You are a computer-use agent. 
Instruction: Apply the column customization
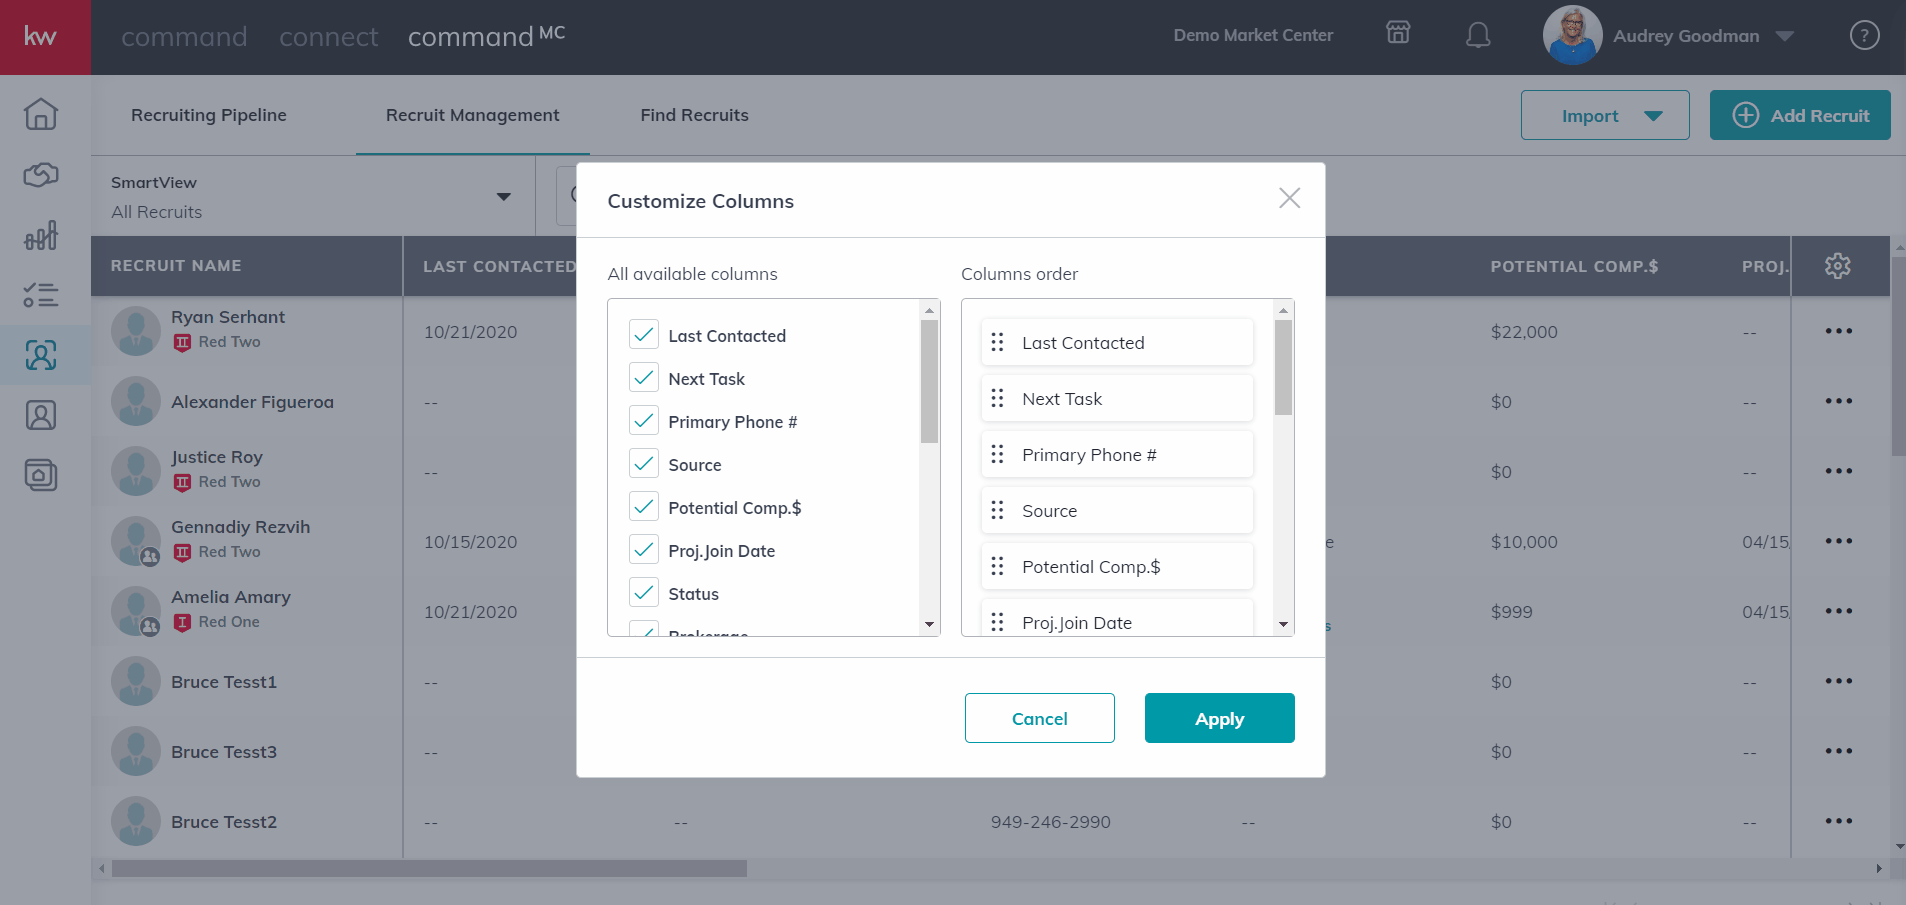[x=1219, y=718]
